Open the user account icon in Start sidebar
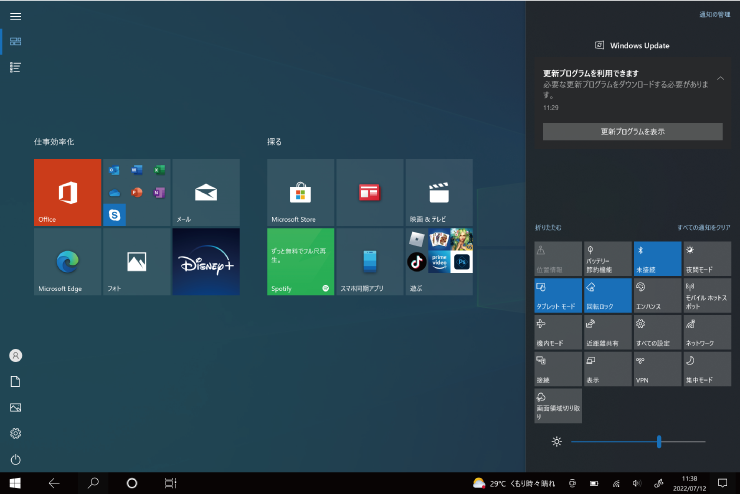The image size is (740, 495). coord(16,356)
